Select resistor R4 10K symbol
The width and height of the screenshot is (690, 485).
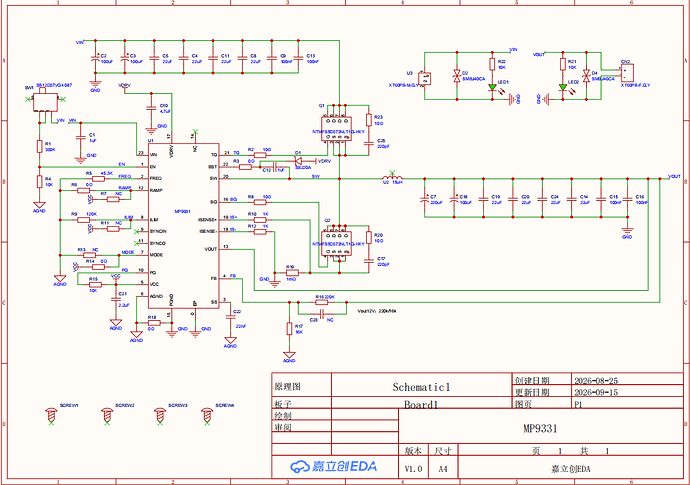[40, 181]
